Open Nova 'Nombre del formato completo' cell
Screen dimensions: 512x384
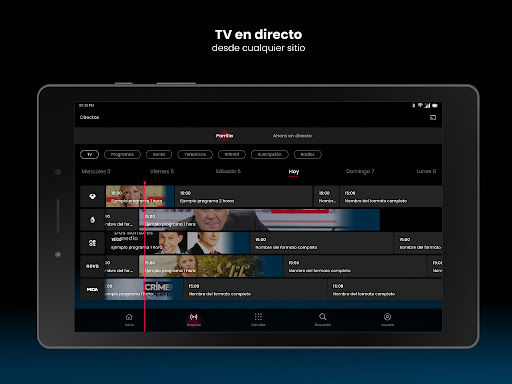355,266
